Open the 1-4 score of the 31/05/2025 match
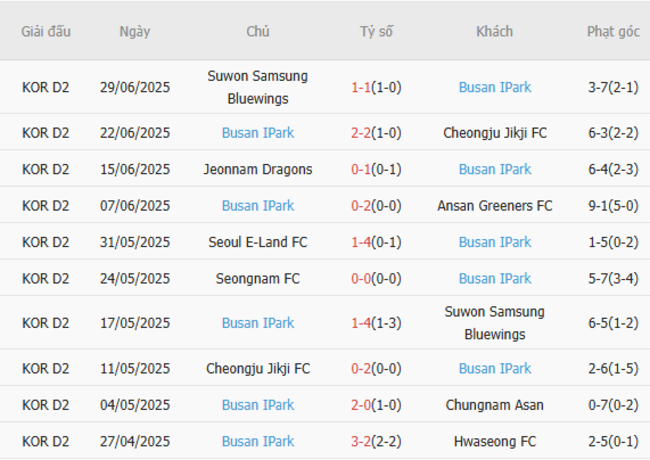The height and width of the screenshot is (460, 650). tap(362, 242)
